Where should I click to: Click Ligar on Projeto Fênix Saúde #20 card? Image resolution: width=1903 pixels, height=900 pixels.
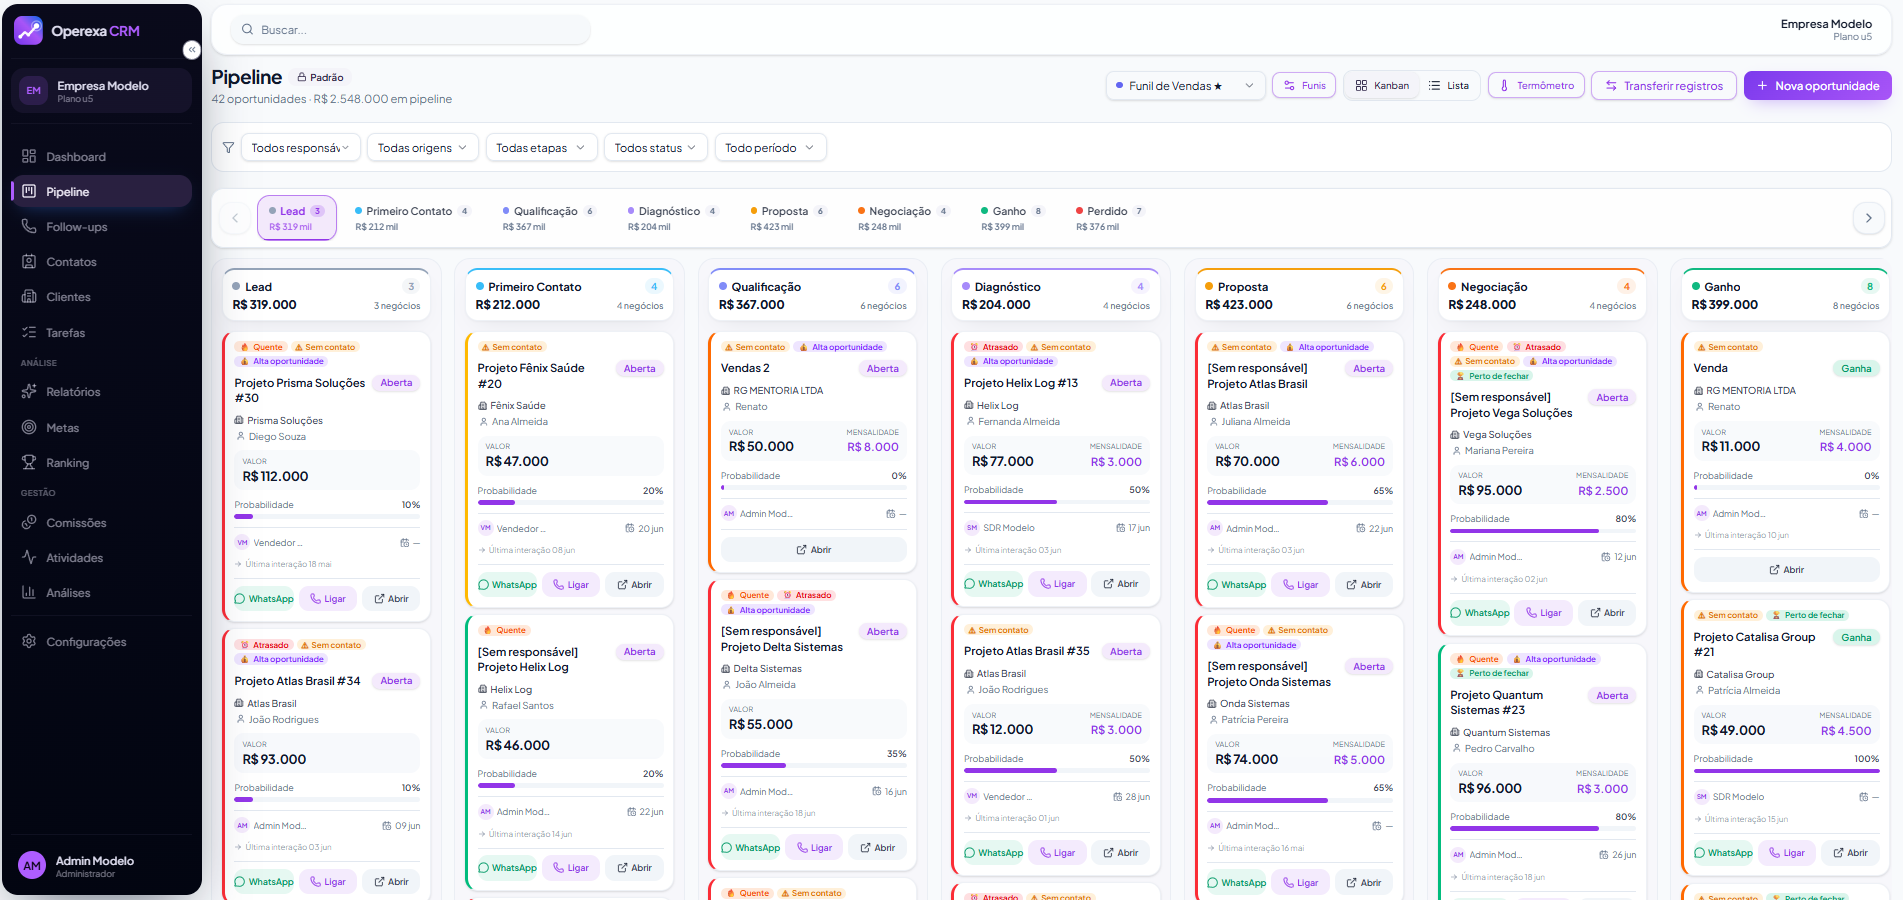(x=571, y=585)
